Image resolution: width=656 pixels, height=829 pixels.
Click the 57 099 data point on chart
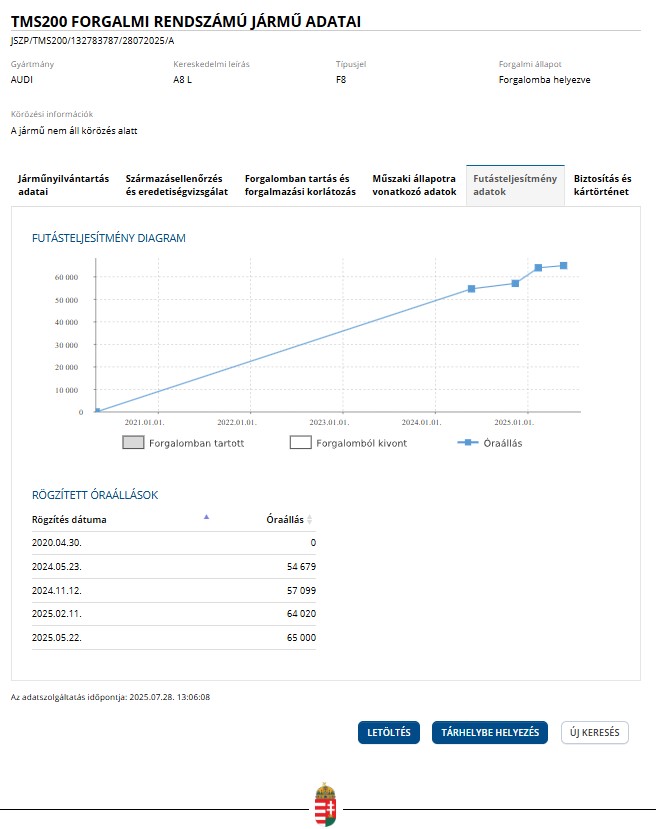click(x=515, y=283)
